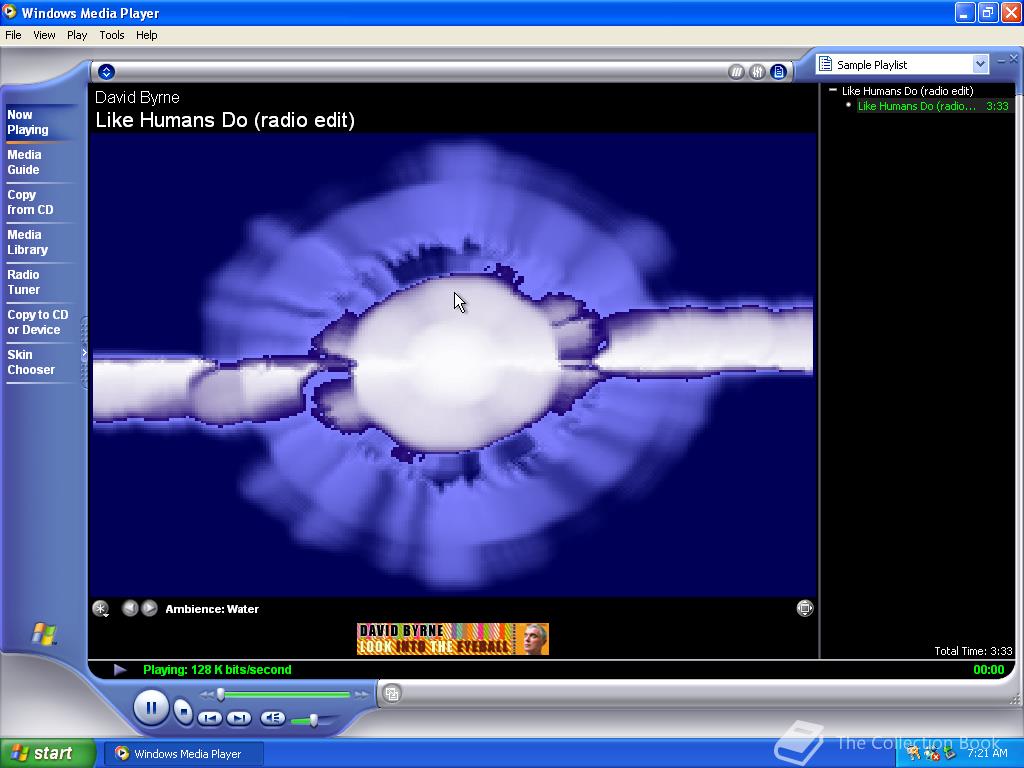Viewport: 1024px width, 768px height.
Task: Open the visualization selection menu button
Action: [x=101, y=609]
